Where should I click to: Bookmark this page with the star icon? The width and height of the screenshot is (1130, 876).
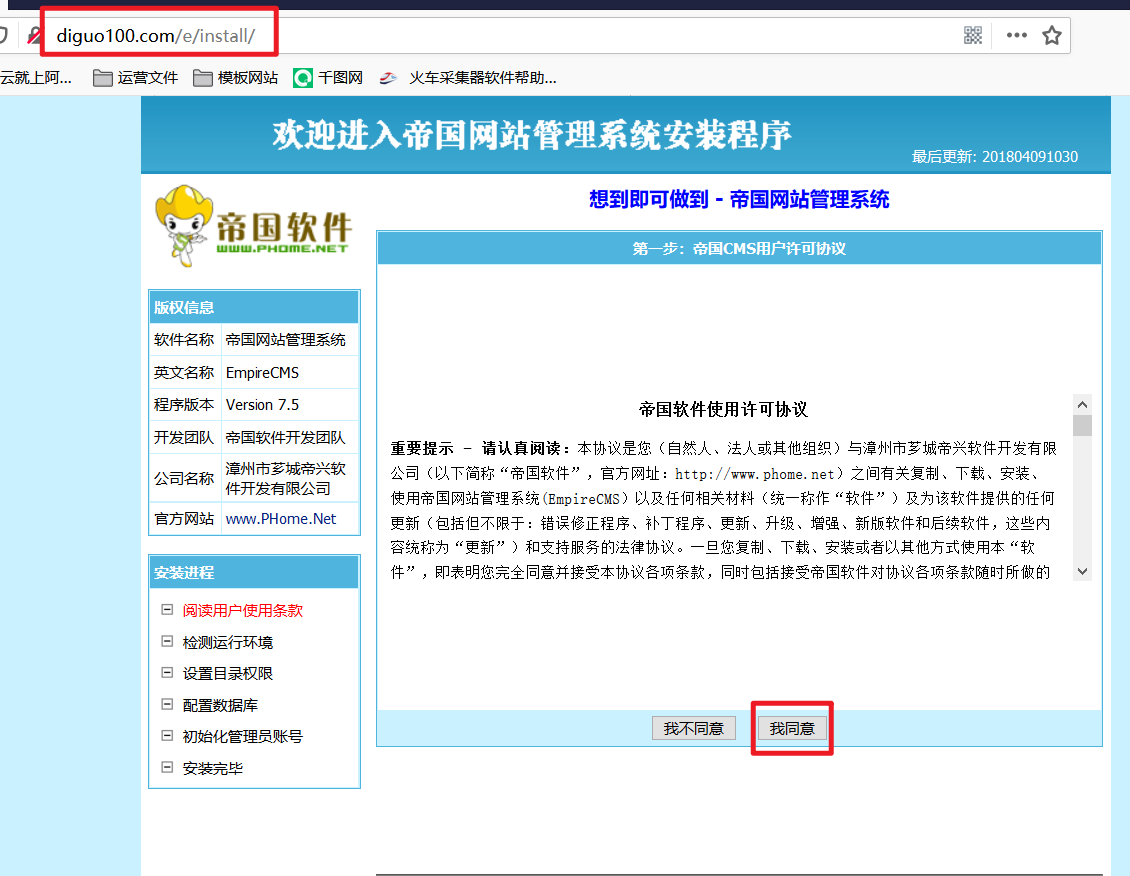1052,35
